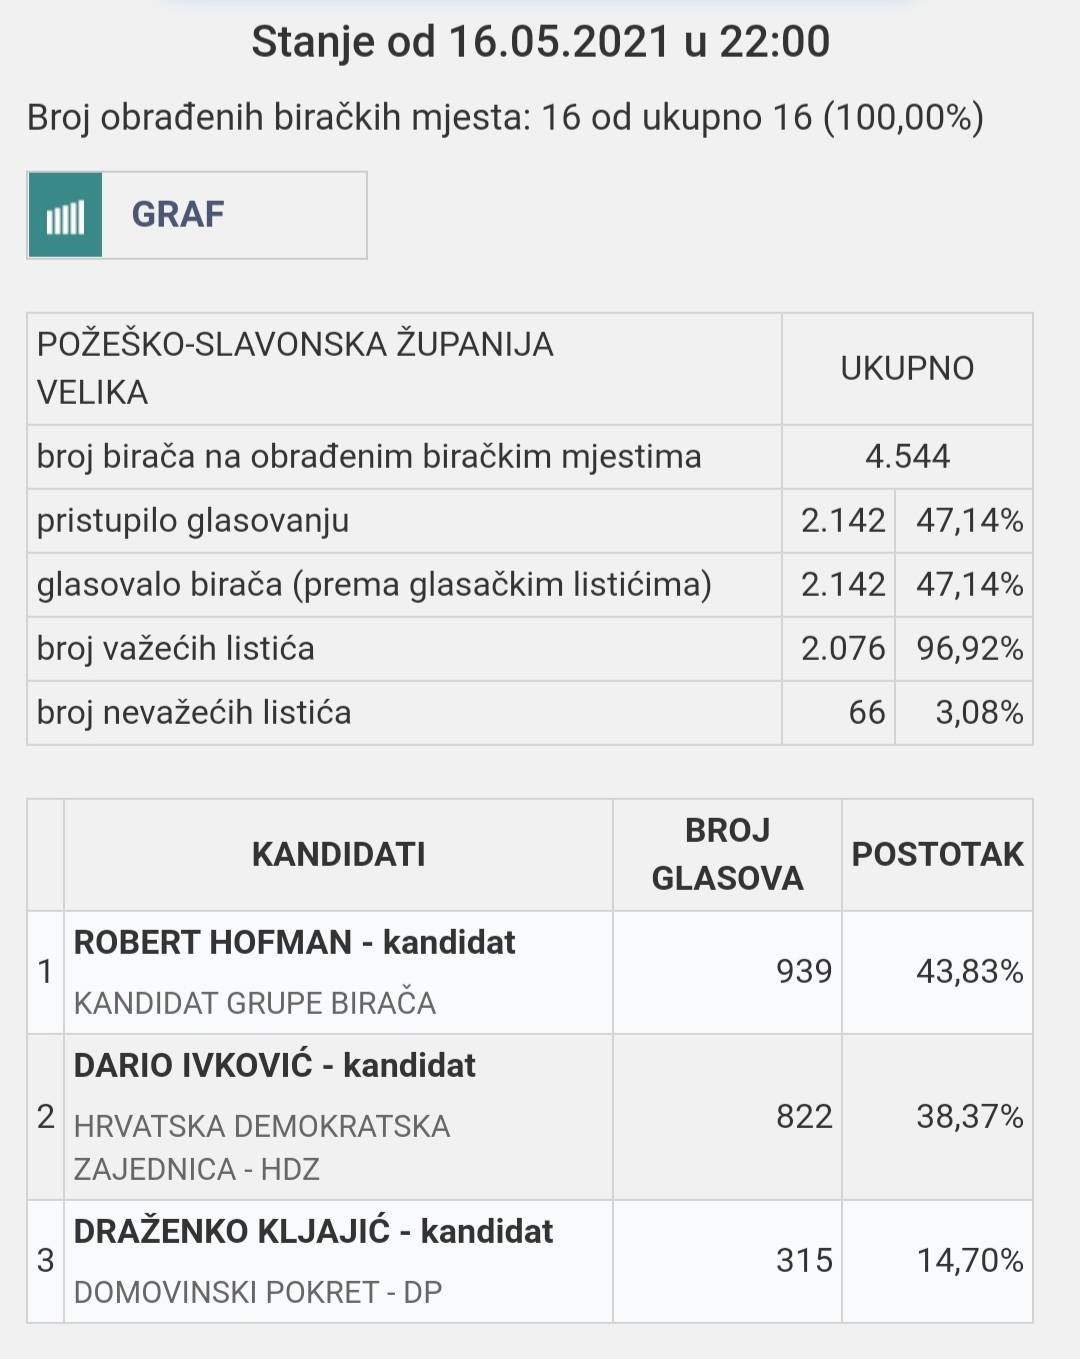The image size is (1080, 1359).
Task: Click the 43,83% percentage cell
Action: point(969,972)
